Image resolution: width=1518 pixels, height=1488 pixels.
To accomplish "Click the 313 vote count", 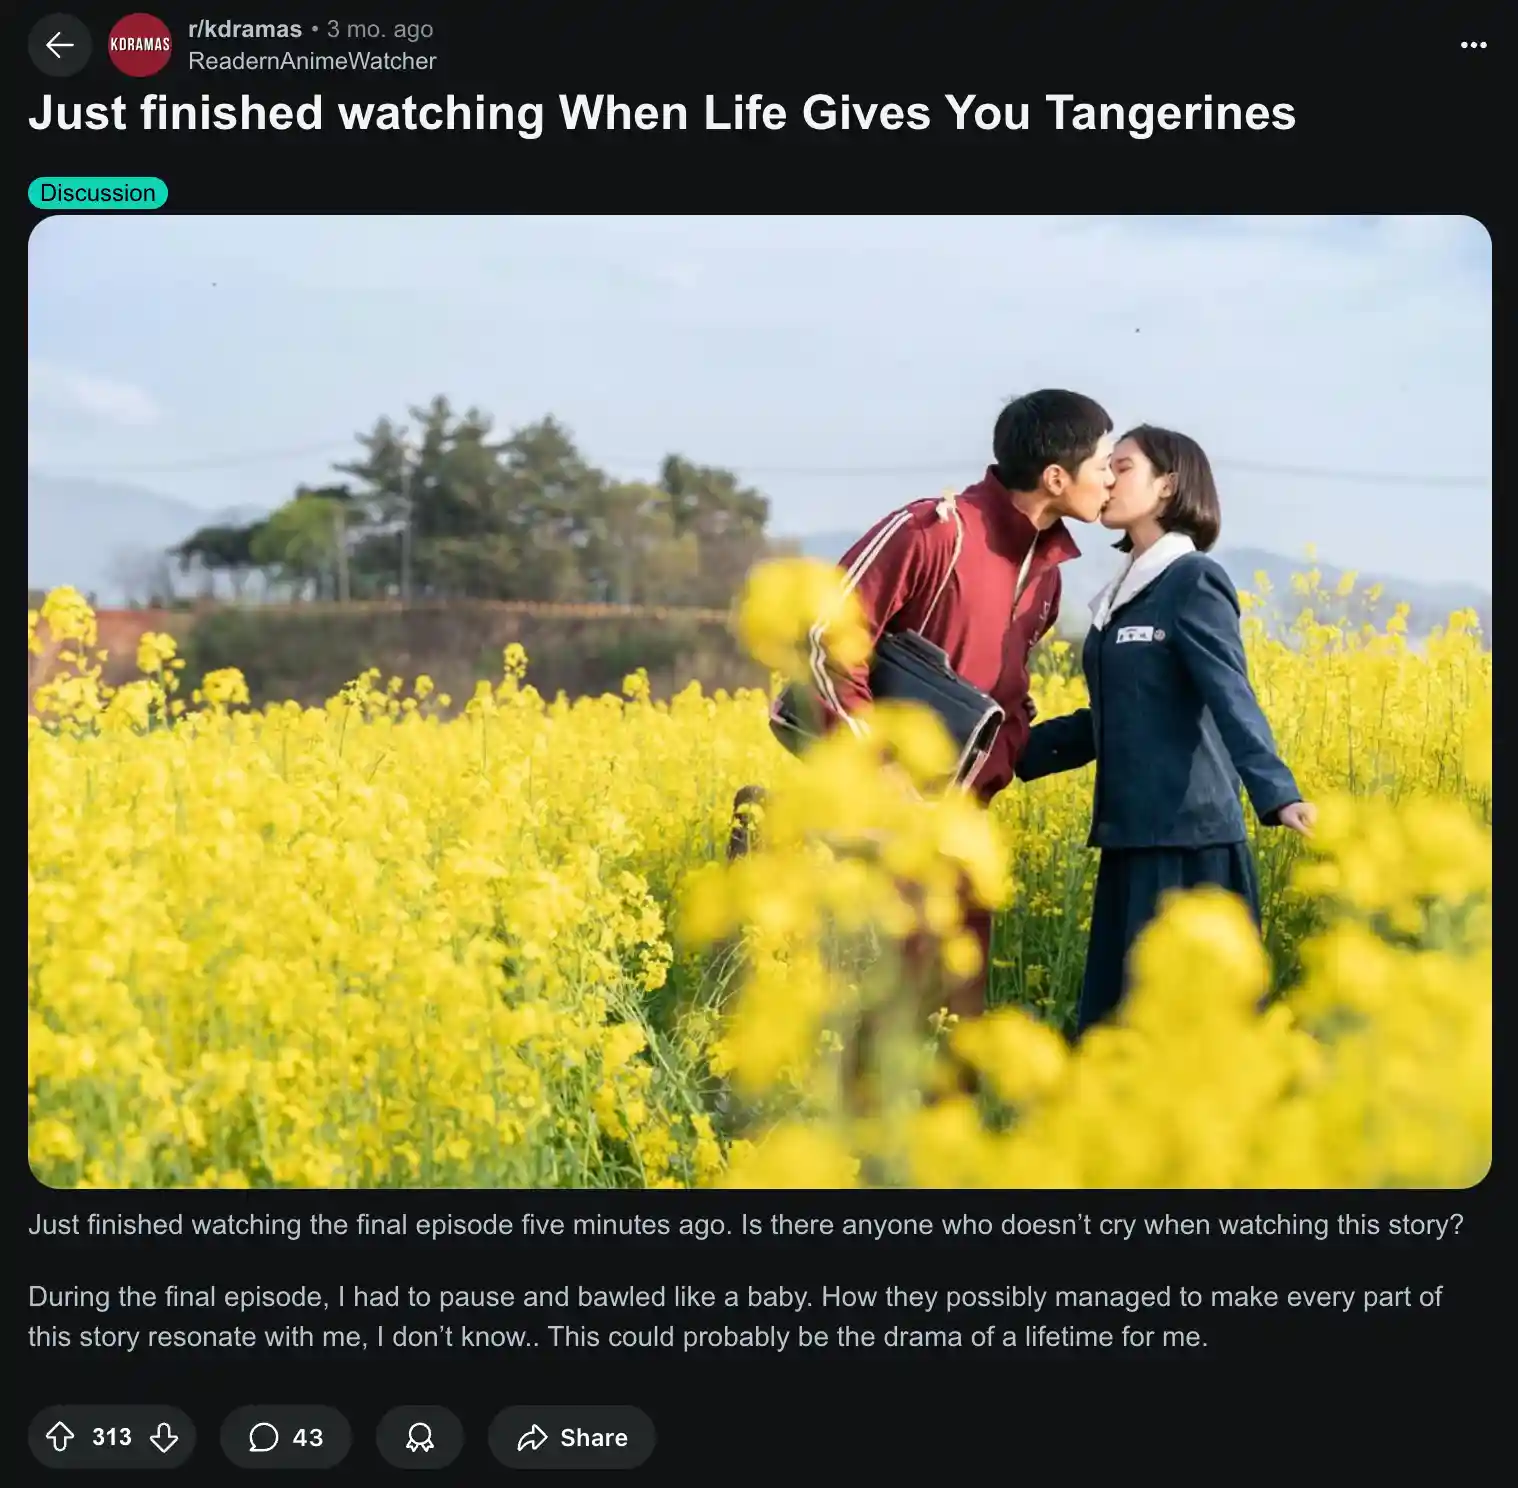I will [112, 1437].
